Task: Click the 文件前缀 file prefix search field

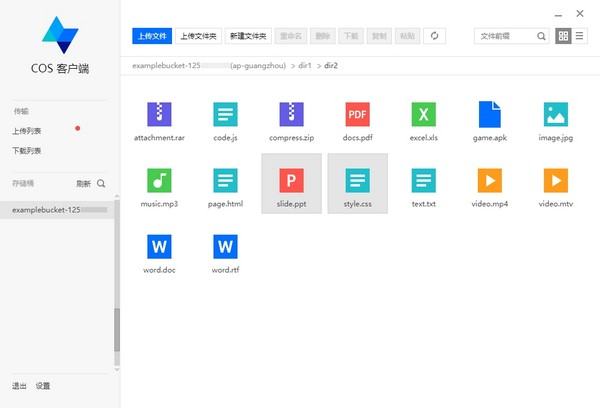Action: click(x=505, y=36)
